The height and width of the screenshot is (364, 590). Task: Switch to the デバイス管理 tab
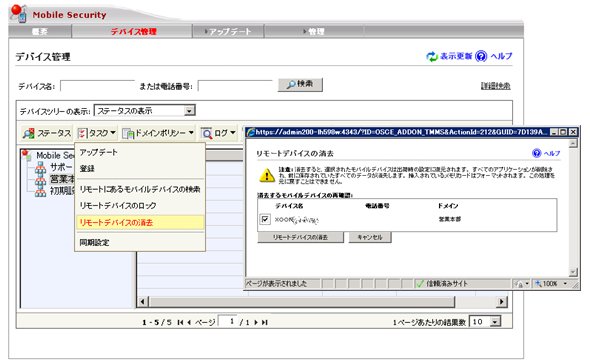click(133, 32)
